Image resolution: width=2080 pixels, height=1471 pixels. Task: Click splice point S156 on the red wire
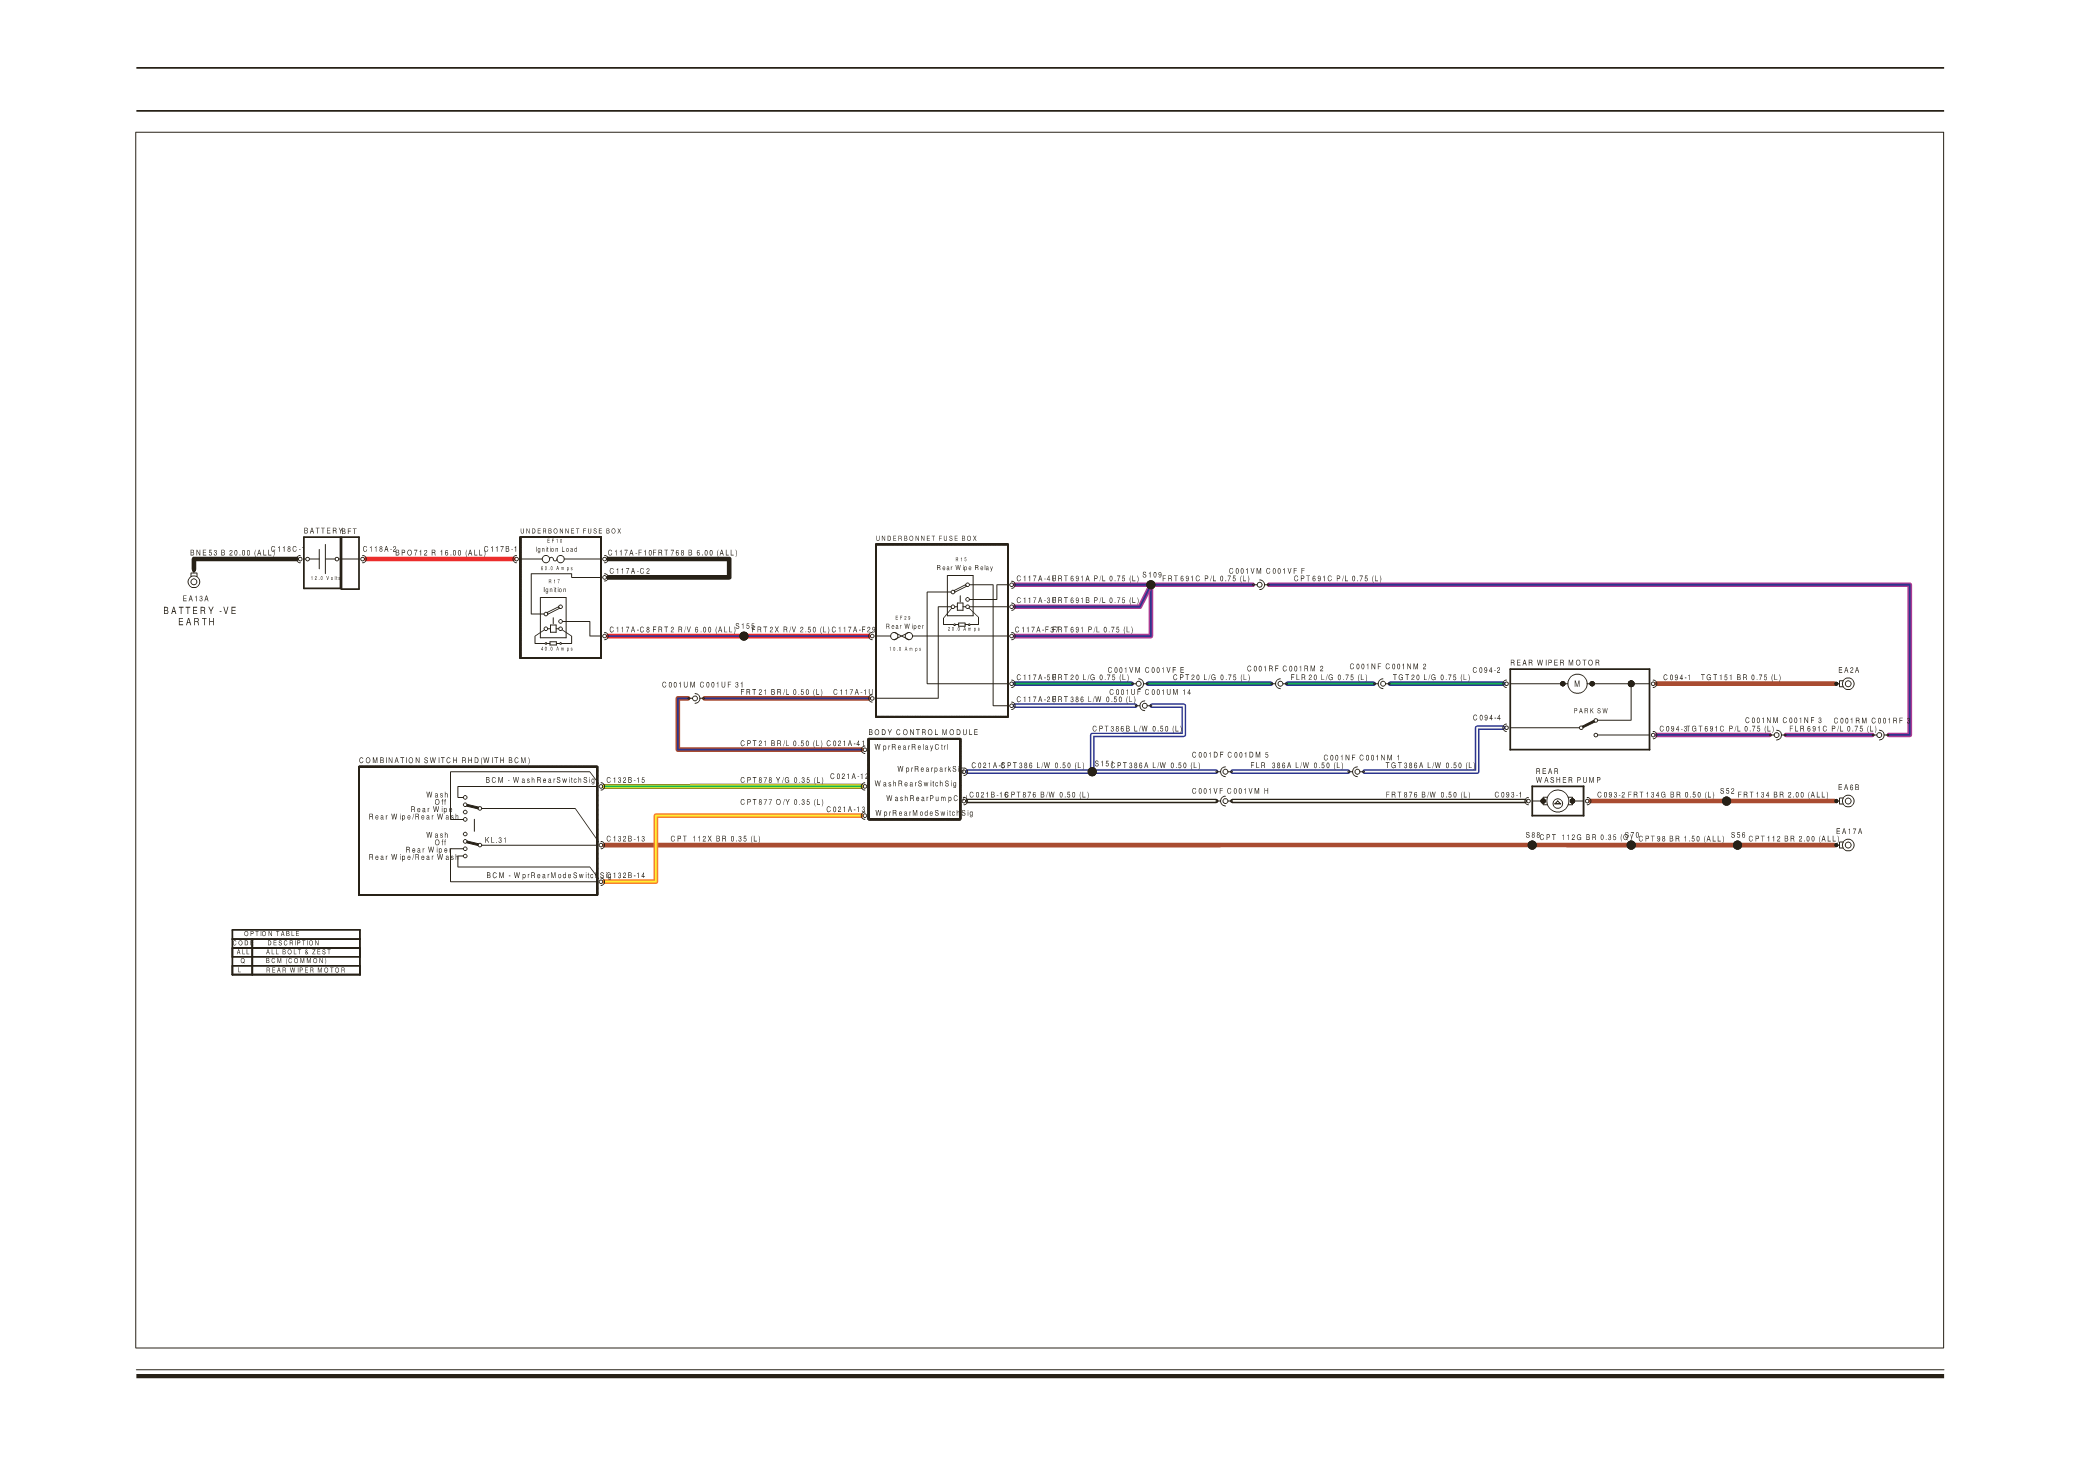(743, 636)
